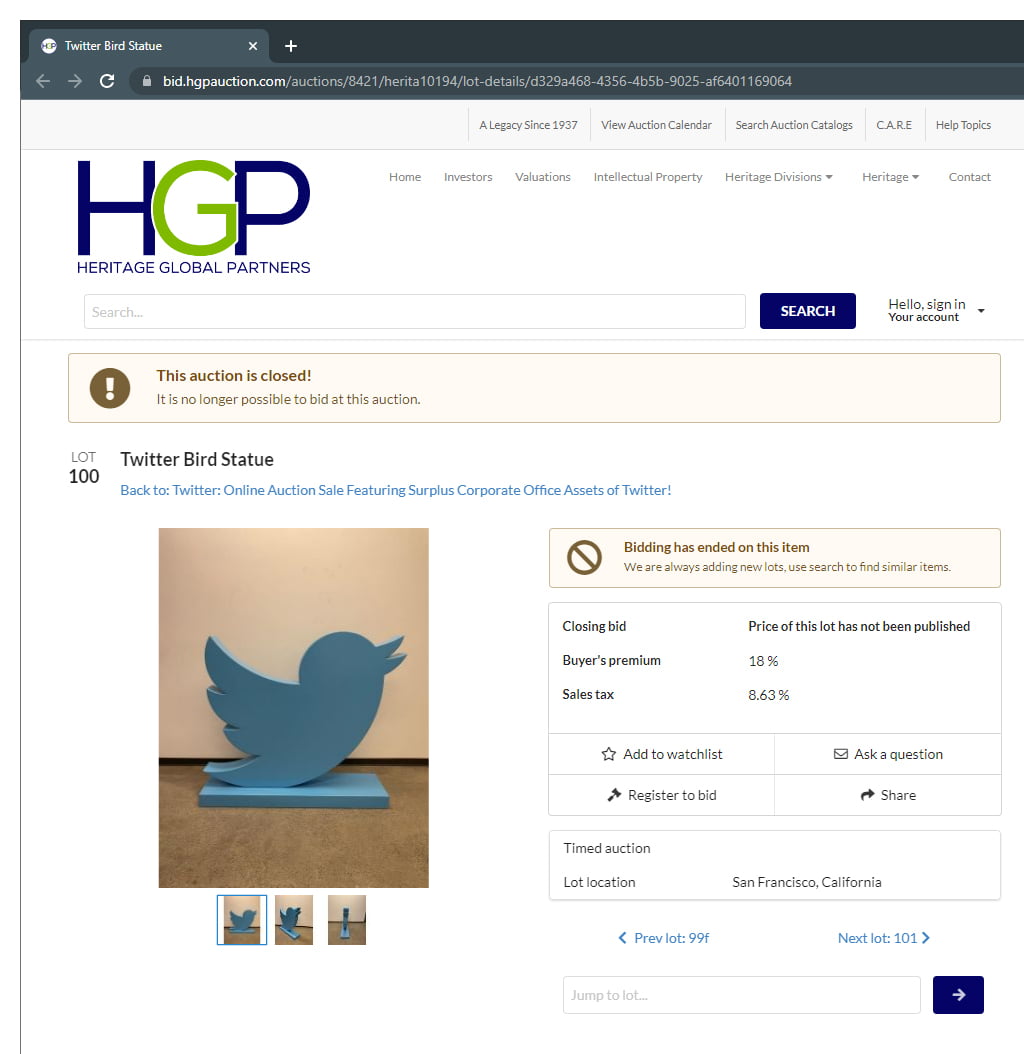Open Help Topics link

tap(963, 125)
